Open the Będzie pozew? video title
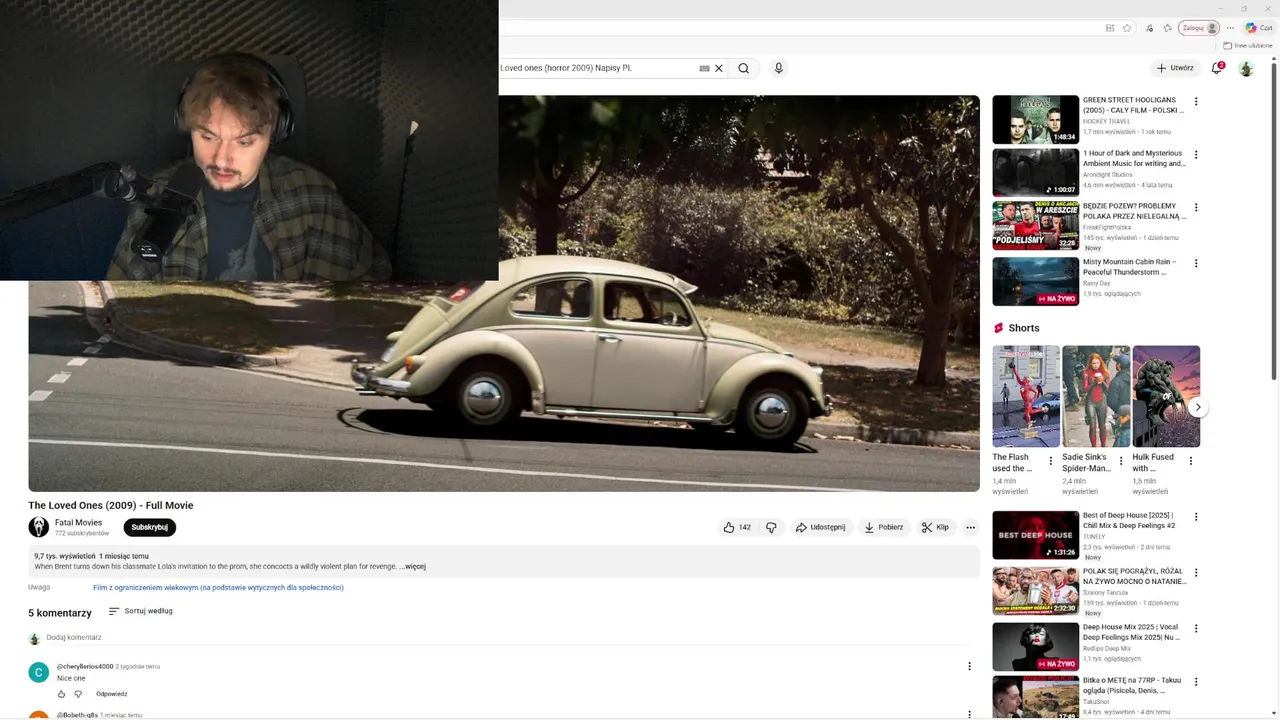This screenshot has height=720, width=1280. 1134,211
